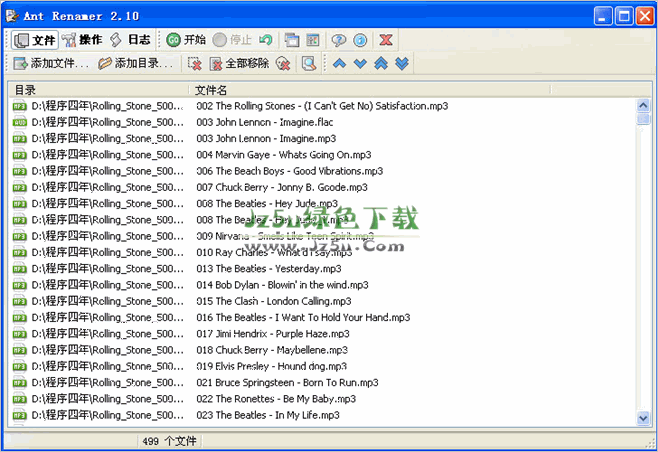Image resolution: width=658 pixels, height=452 pixels.
Task: Click the AUD icon of Imagine.flac row
Action: 20,123
